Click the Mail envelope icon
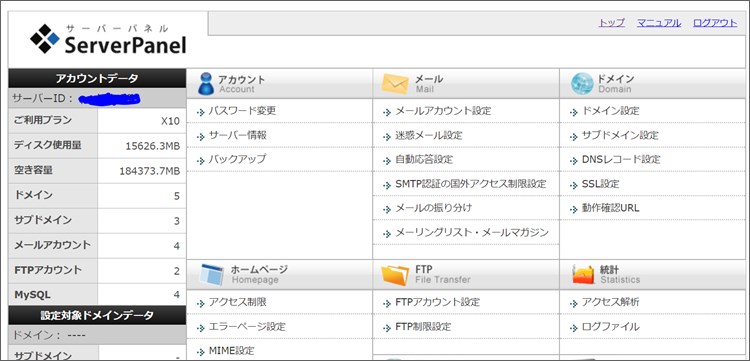 (x=395, y=84)
